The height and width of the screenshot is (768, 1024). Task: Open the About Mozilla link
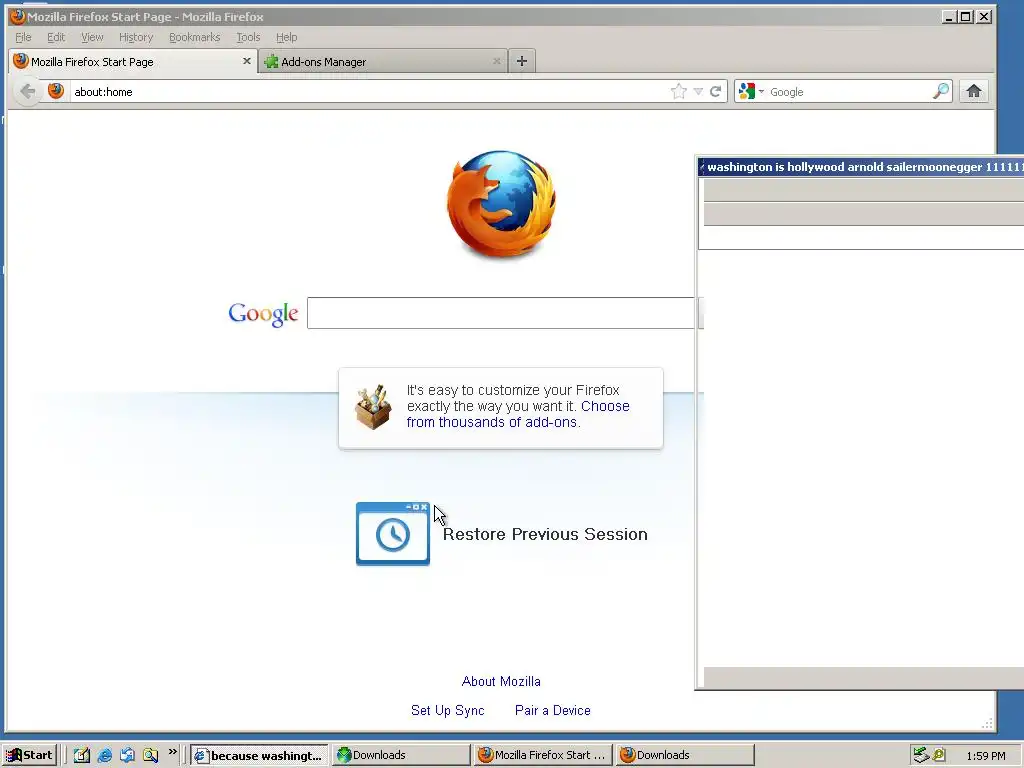click(501, 681)
